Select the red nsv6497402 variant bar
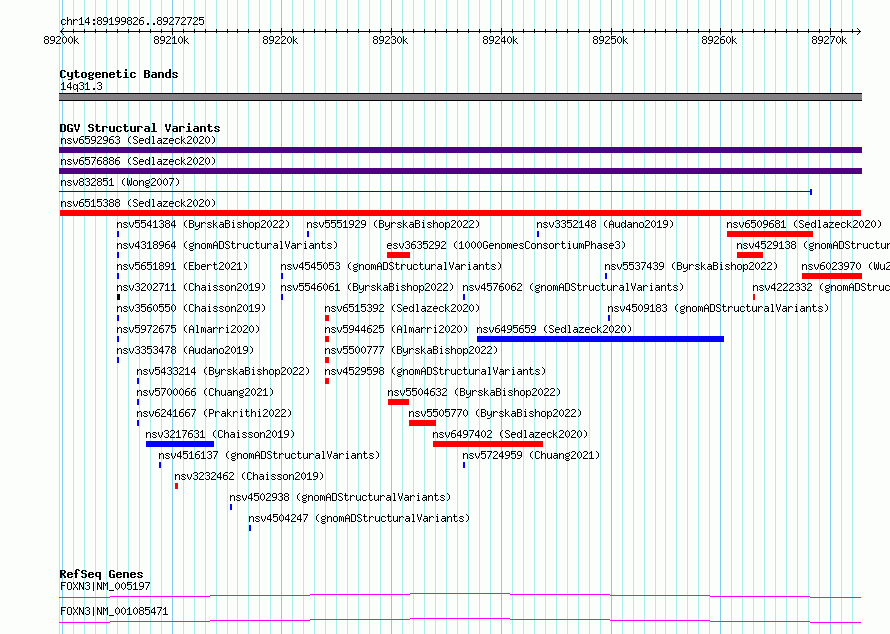The height and width of the screenshot is (634, 890). pos(488,444)
